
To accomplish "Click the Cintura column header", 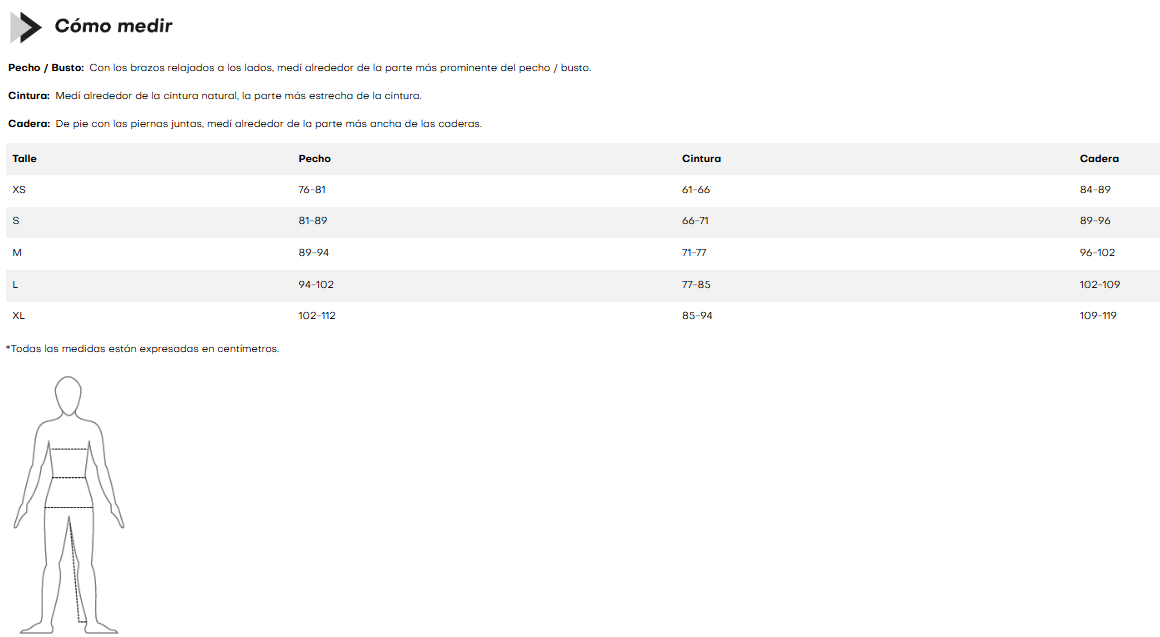I will pos(701,159).
